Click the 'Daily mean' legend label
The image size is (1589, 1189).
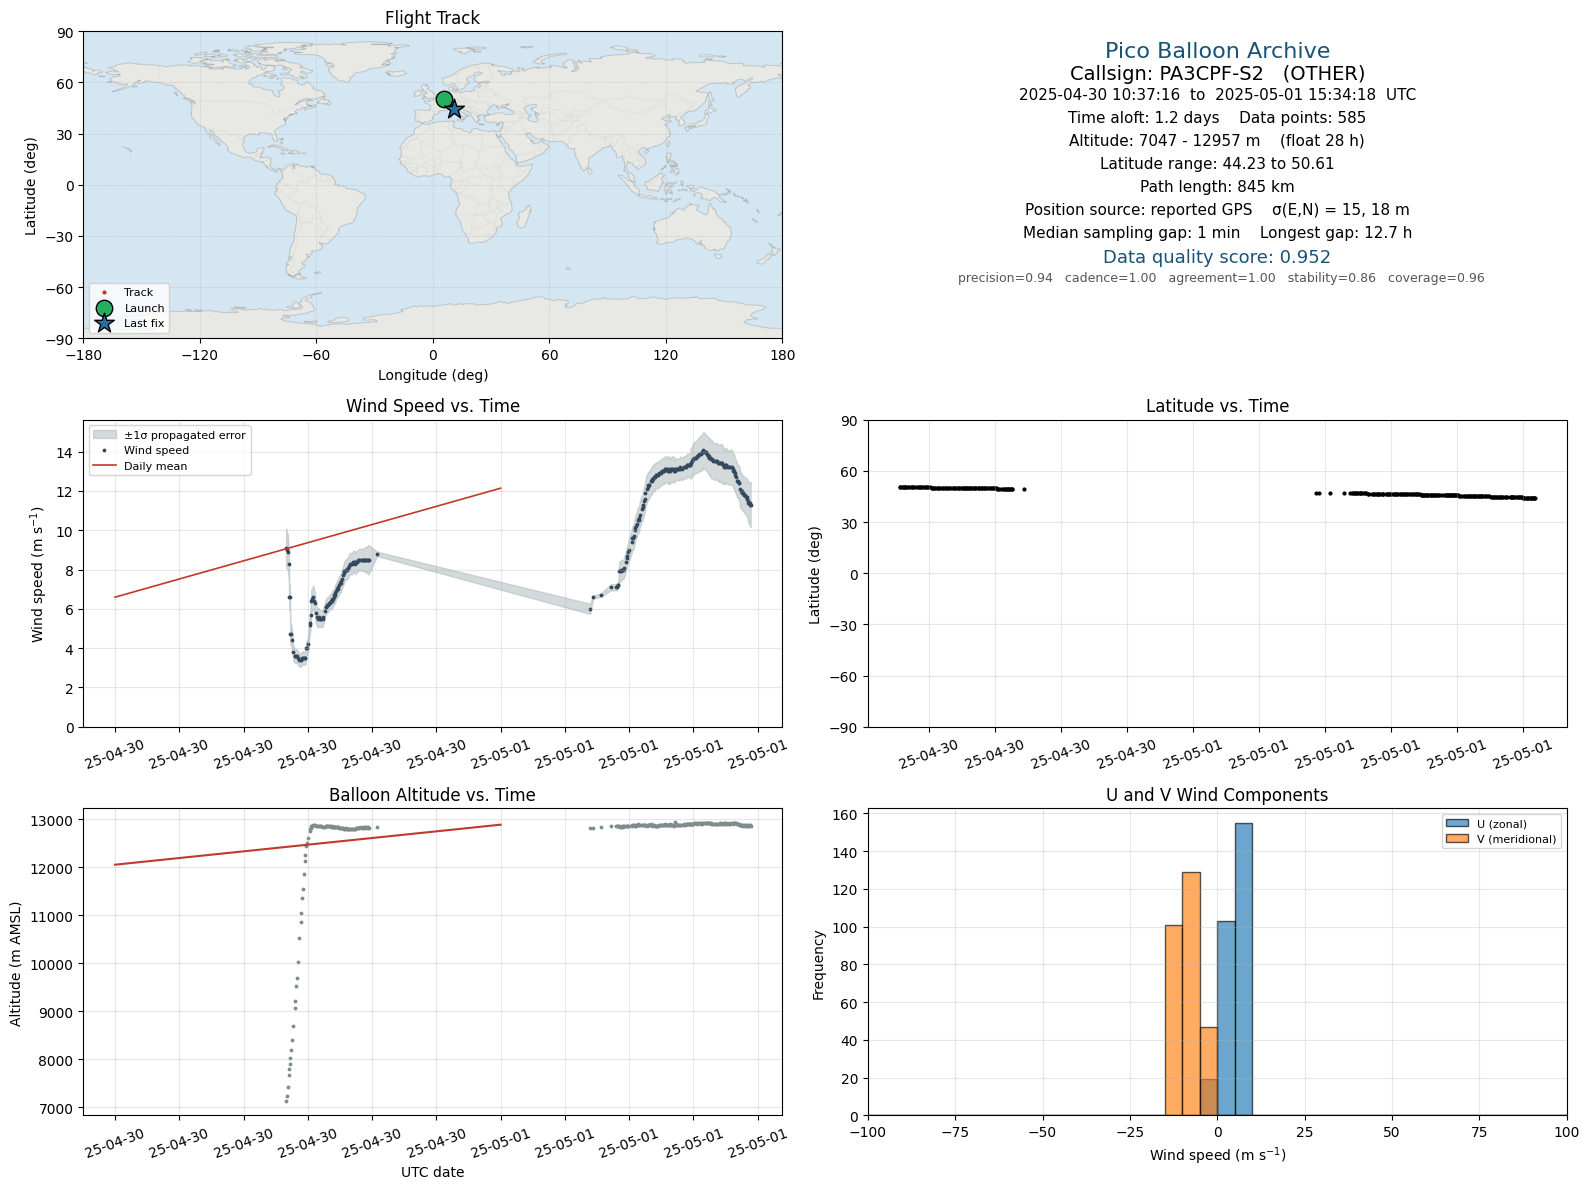coord(156,466)
